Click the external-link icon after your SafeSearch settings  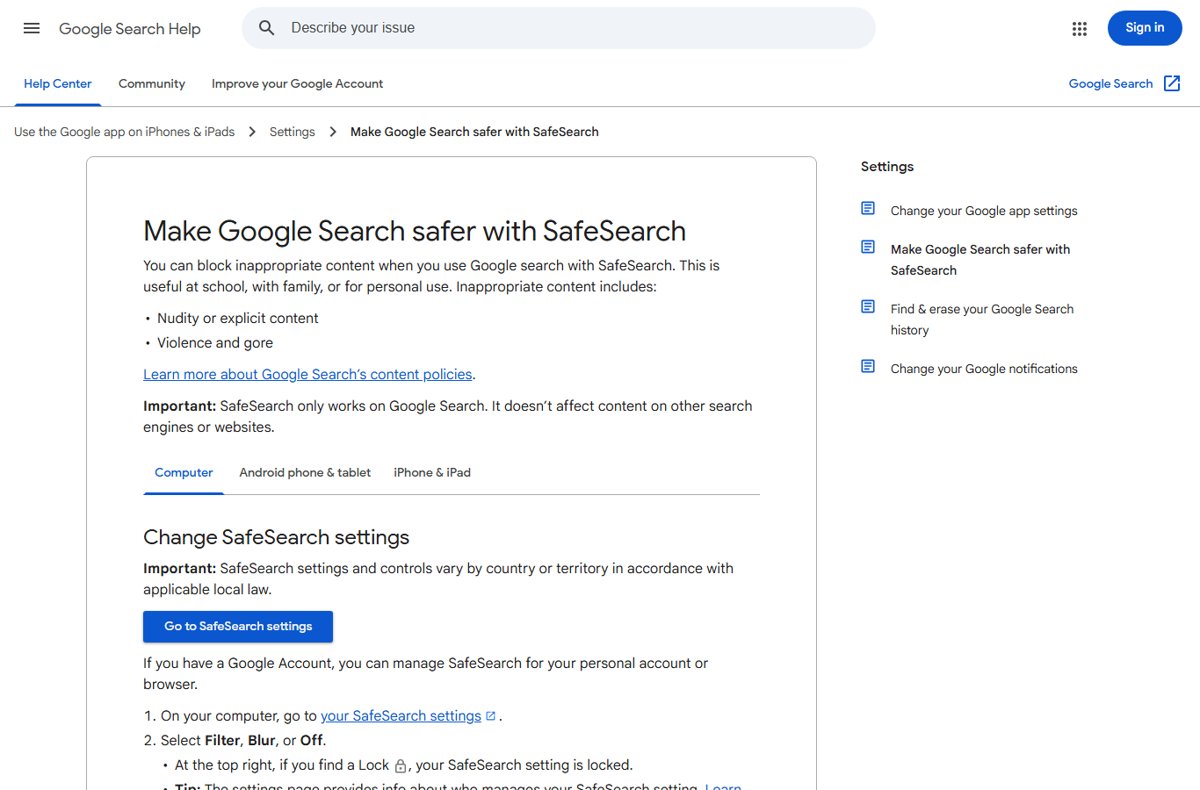[x=491, y=716]
